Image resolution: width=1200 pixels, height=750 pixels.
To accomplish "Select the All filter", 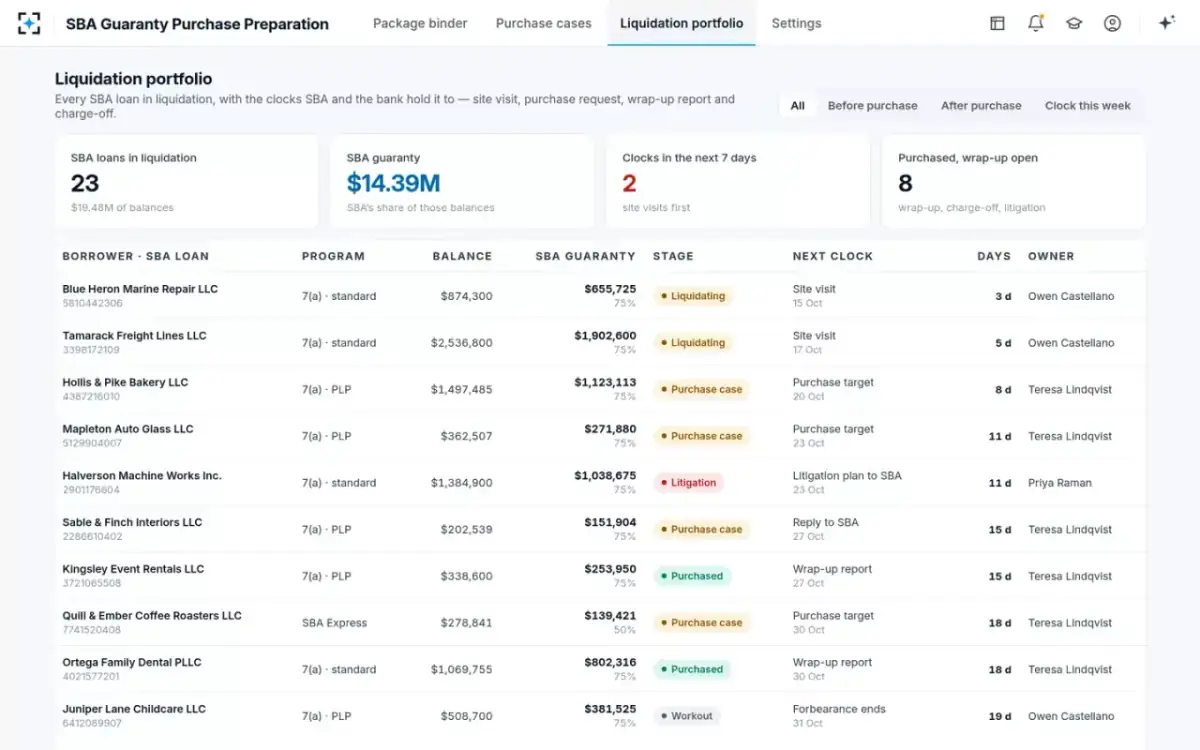I will point(797,105).
